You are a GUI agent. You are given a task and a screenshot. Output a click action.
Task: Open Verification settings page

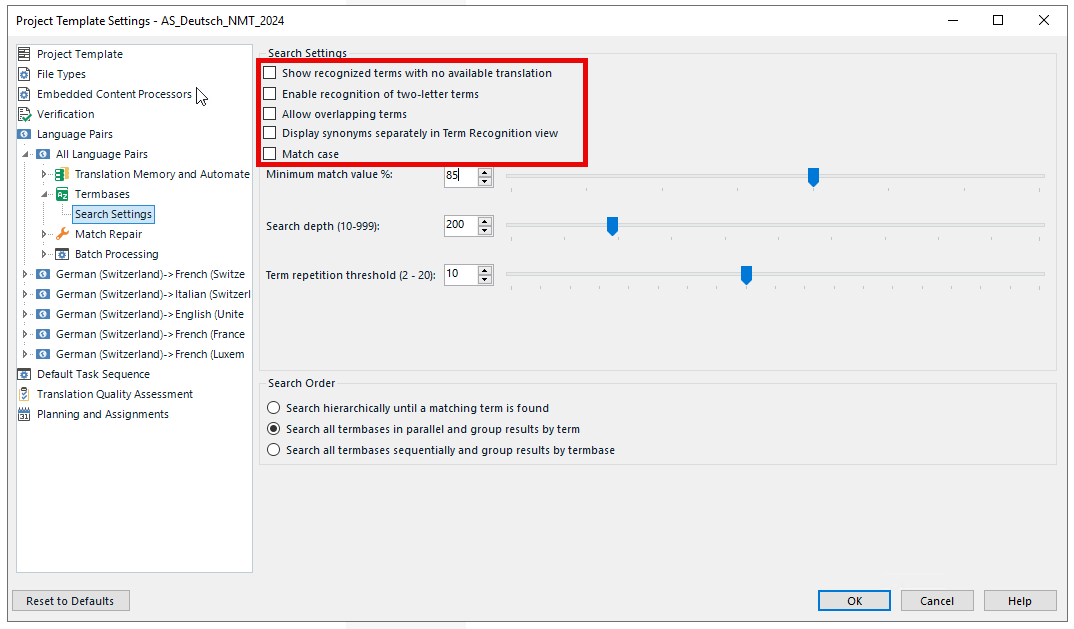[x=66, y=114]
